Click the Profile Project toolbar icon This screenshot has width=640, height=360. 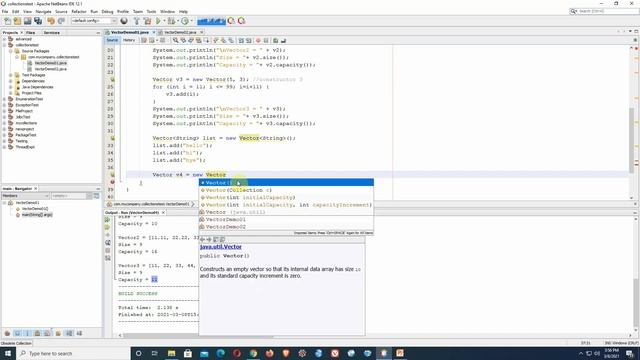tap(185, 21)
